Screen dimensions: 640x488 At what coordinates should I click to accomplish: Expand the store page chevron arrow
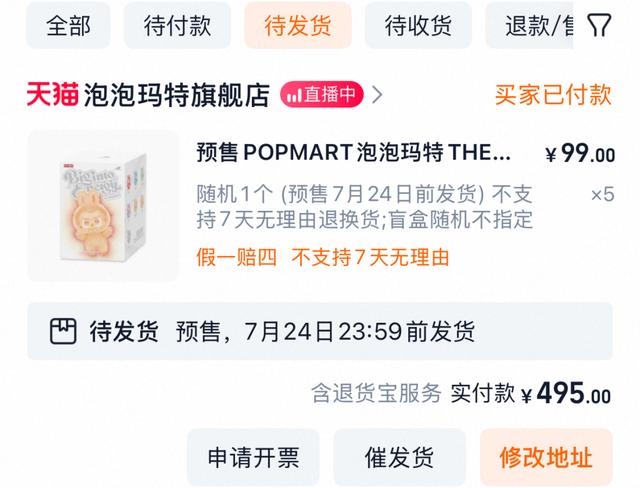pyautogui.click(x=378, y=95)
